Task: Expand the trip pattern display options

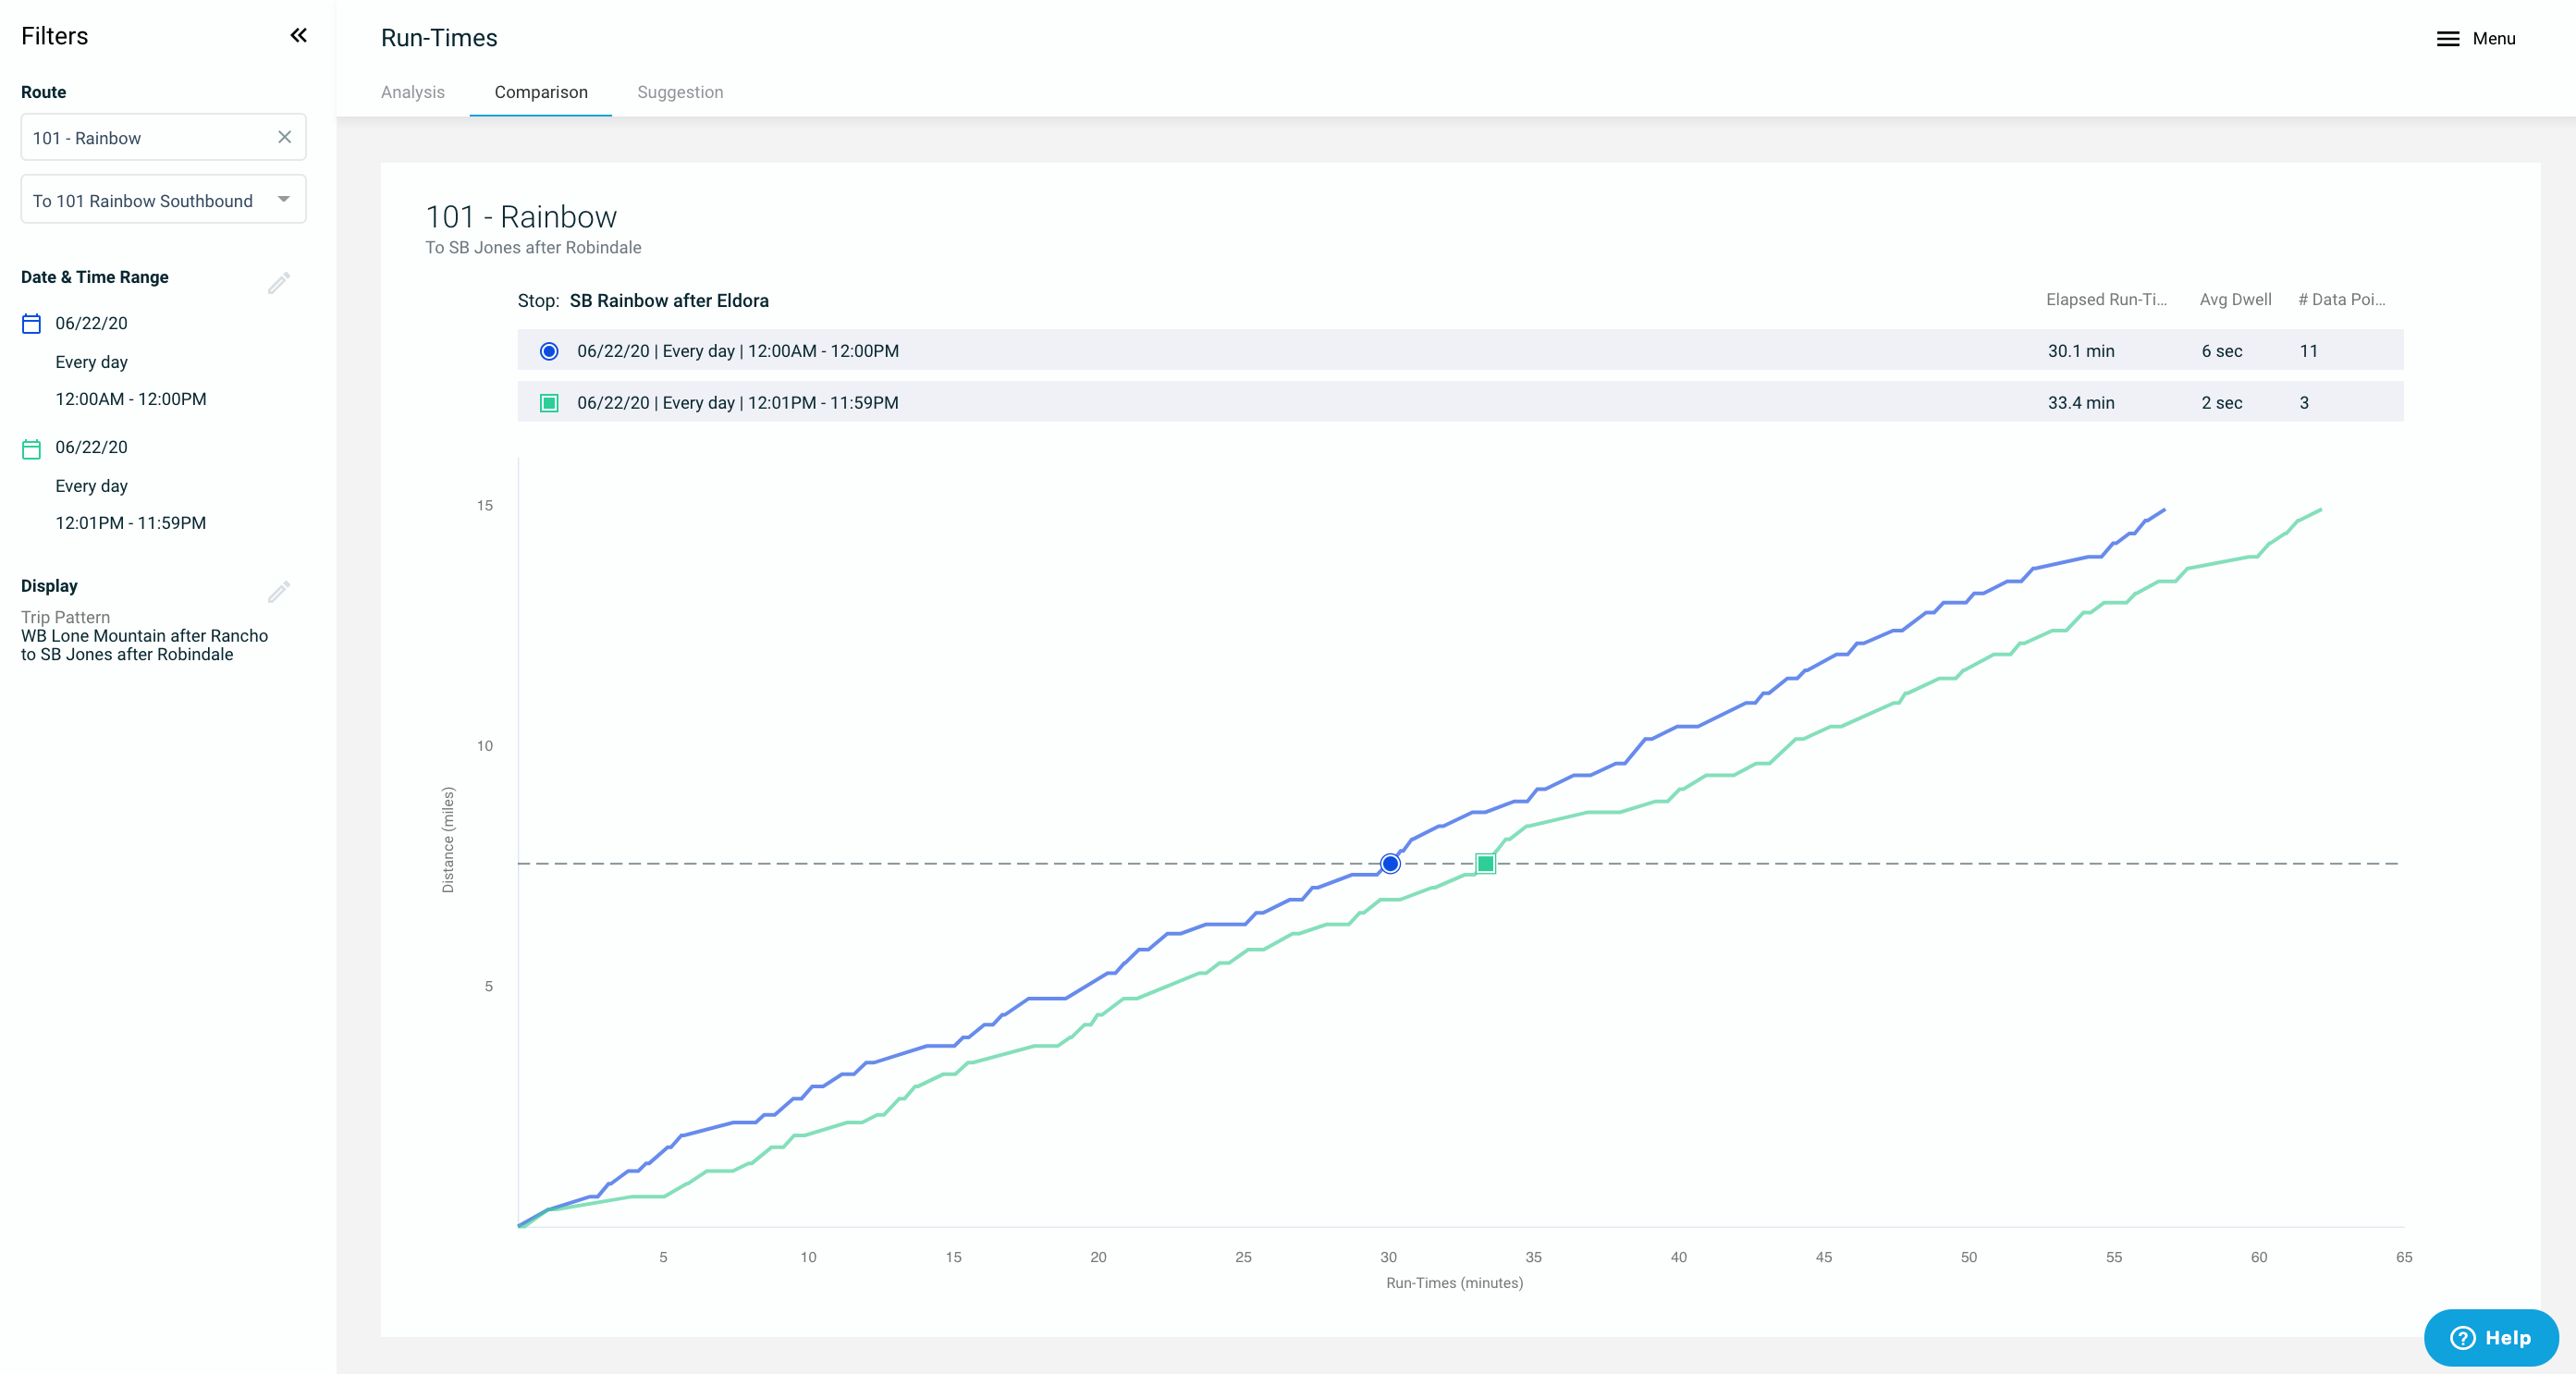Action: (x=279, y=592)
